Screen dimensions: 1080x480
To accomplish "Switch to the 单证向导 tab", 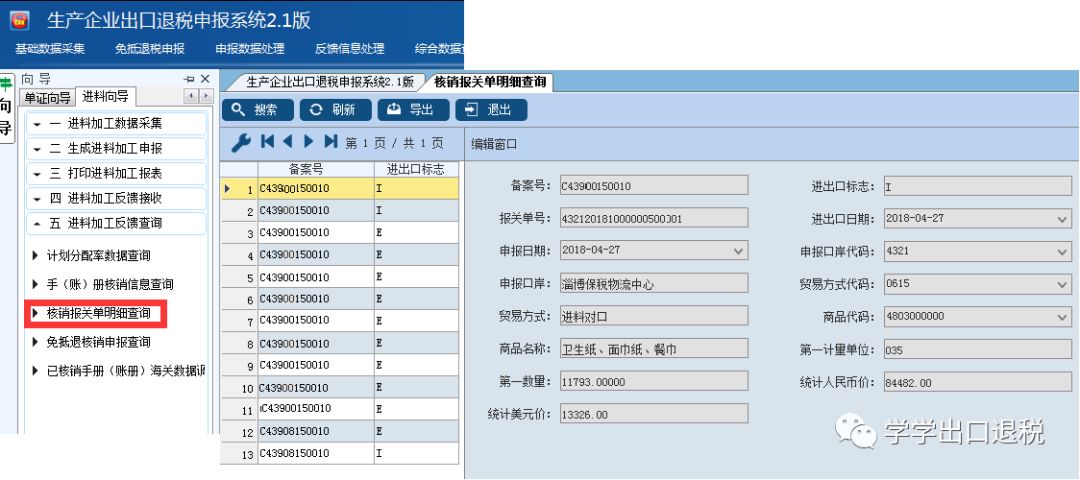I will pos(48,98).
